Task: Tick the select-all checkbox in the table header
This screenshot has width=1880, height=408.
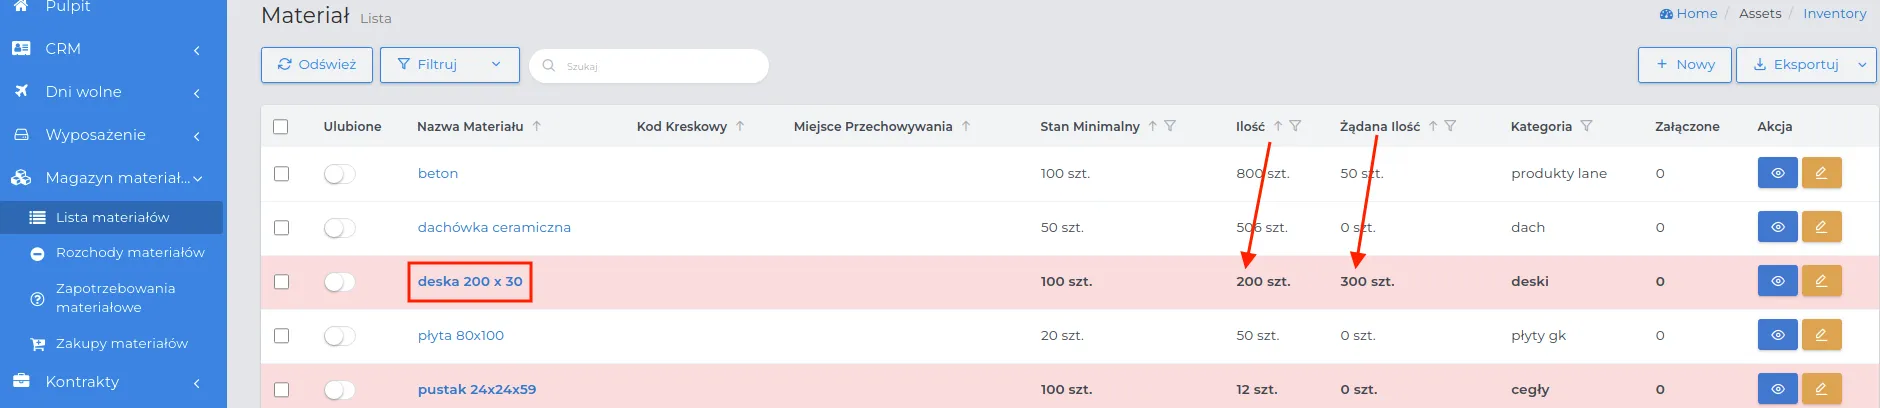Action: coord(281,127)
